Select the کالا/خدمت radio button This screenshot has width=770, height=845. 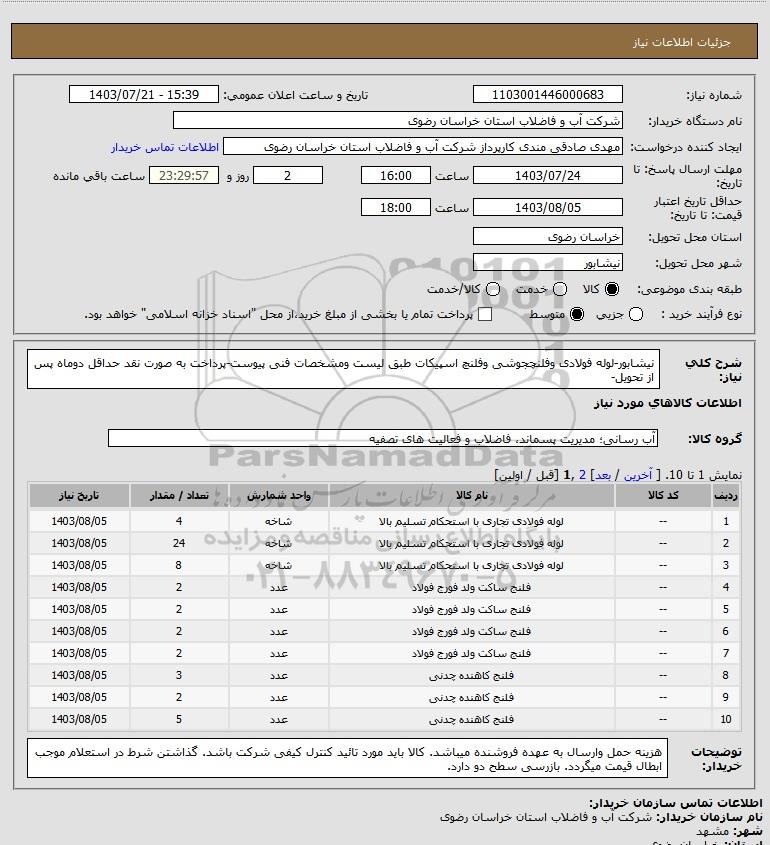pyautogui.click(x=492, y=289)
